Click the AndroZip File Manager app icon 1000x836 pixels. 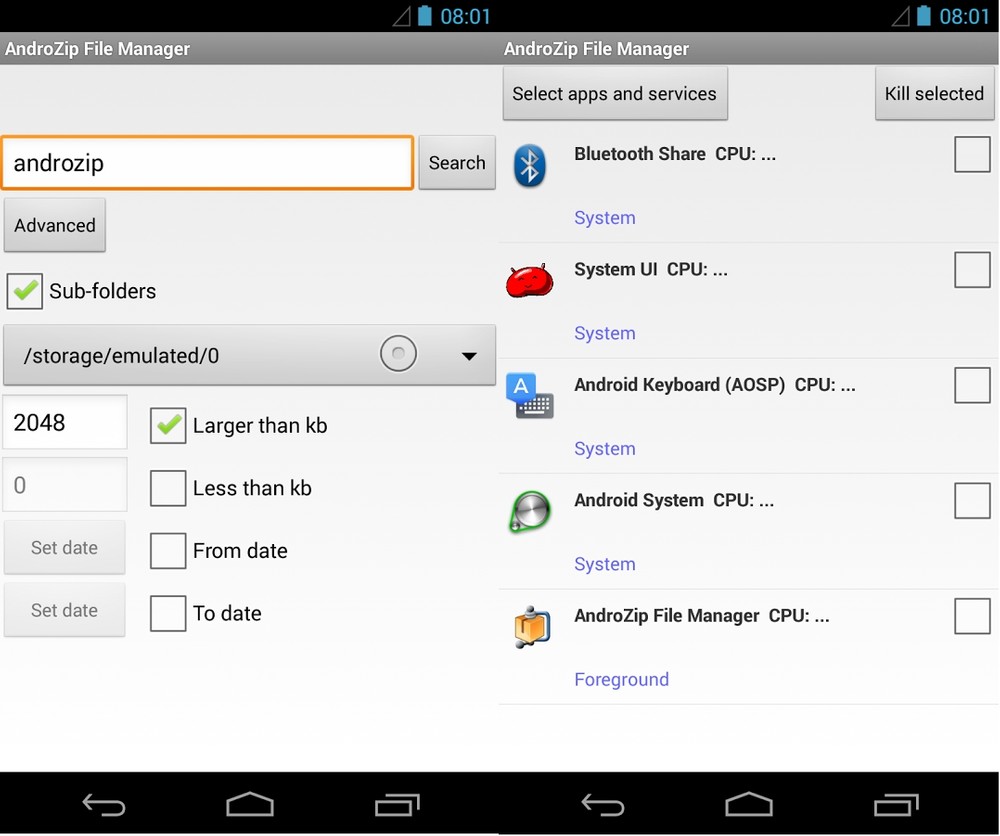pyautogui.click(x=531, y=627)
